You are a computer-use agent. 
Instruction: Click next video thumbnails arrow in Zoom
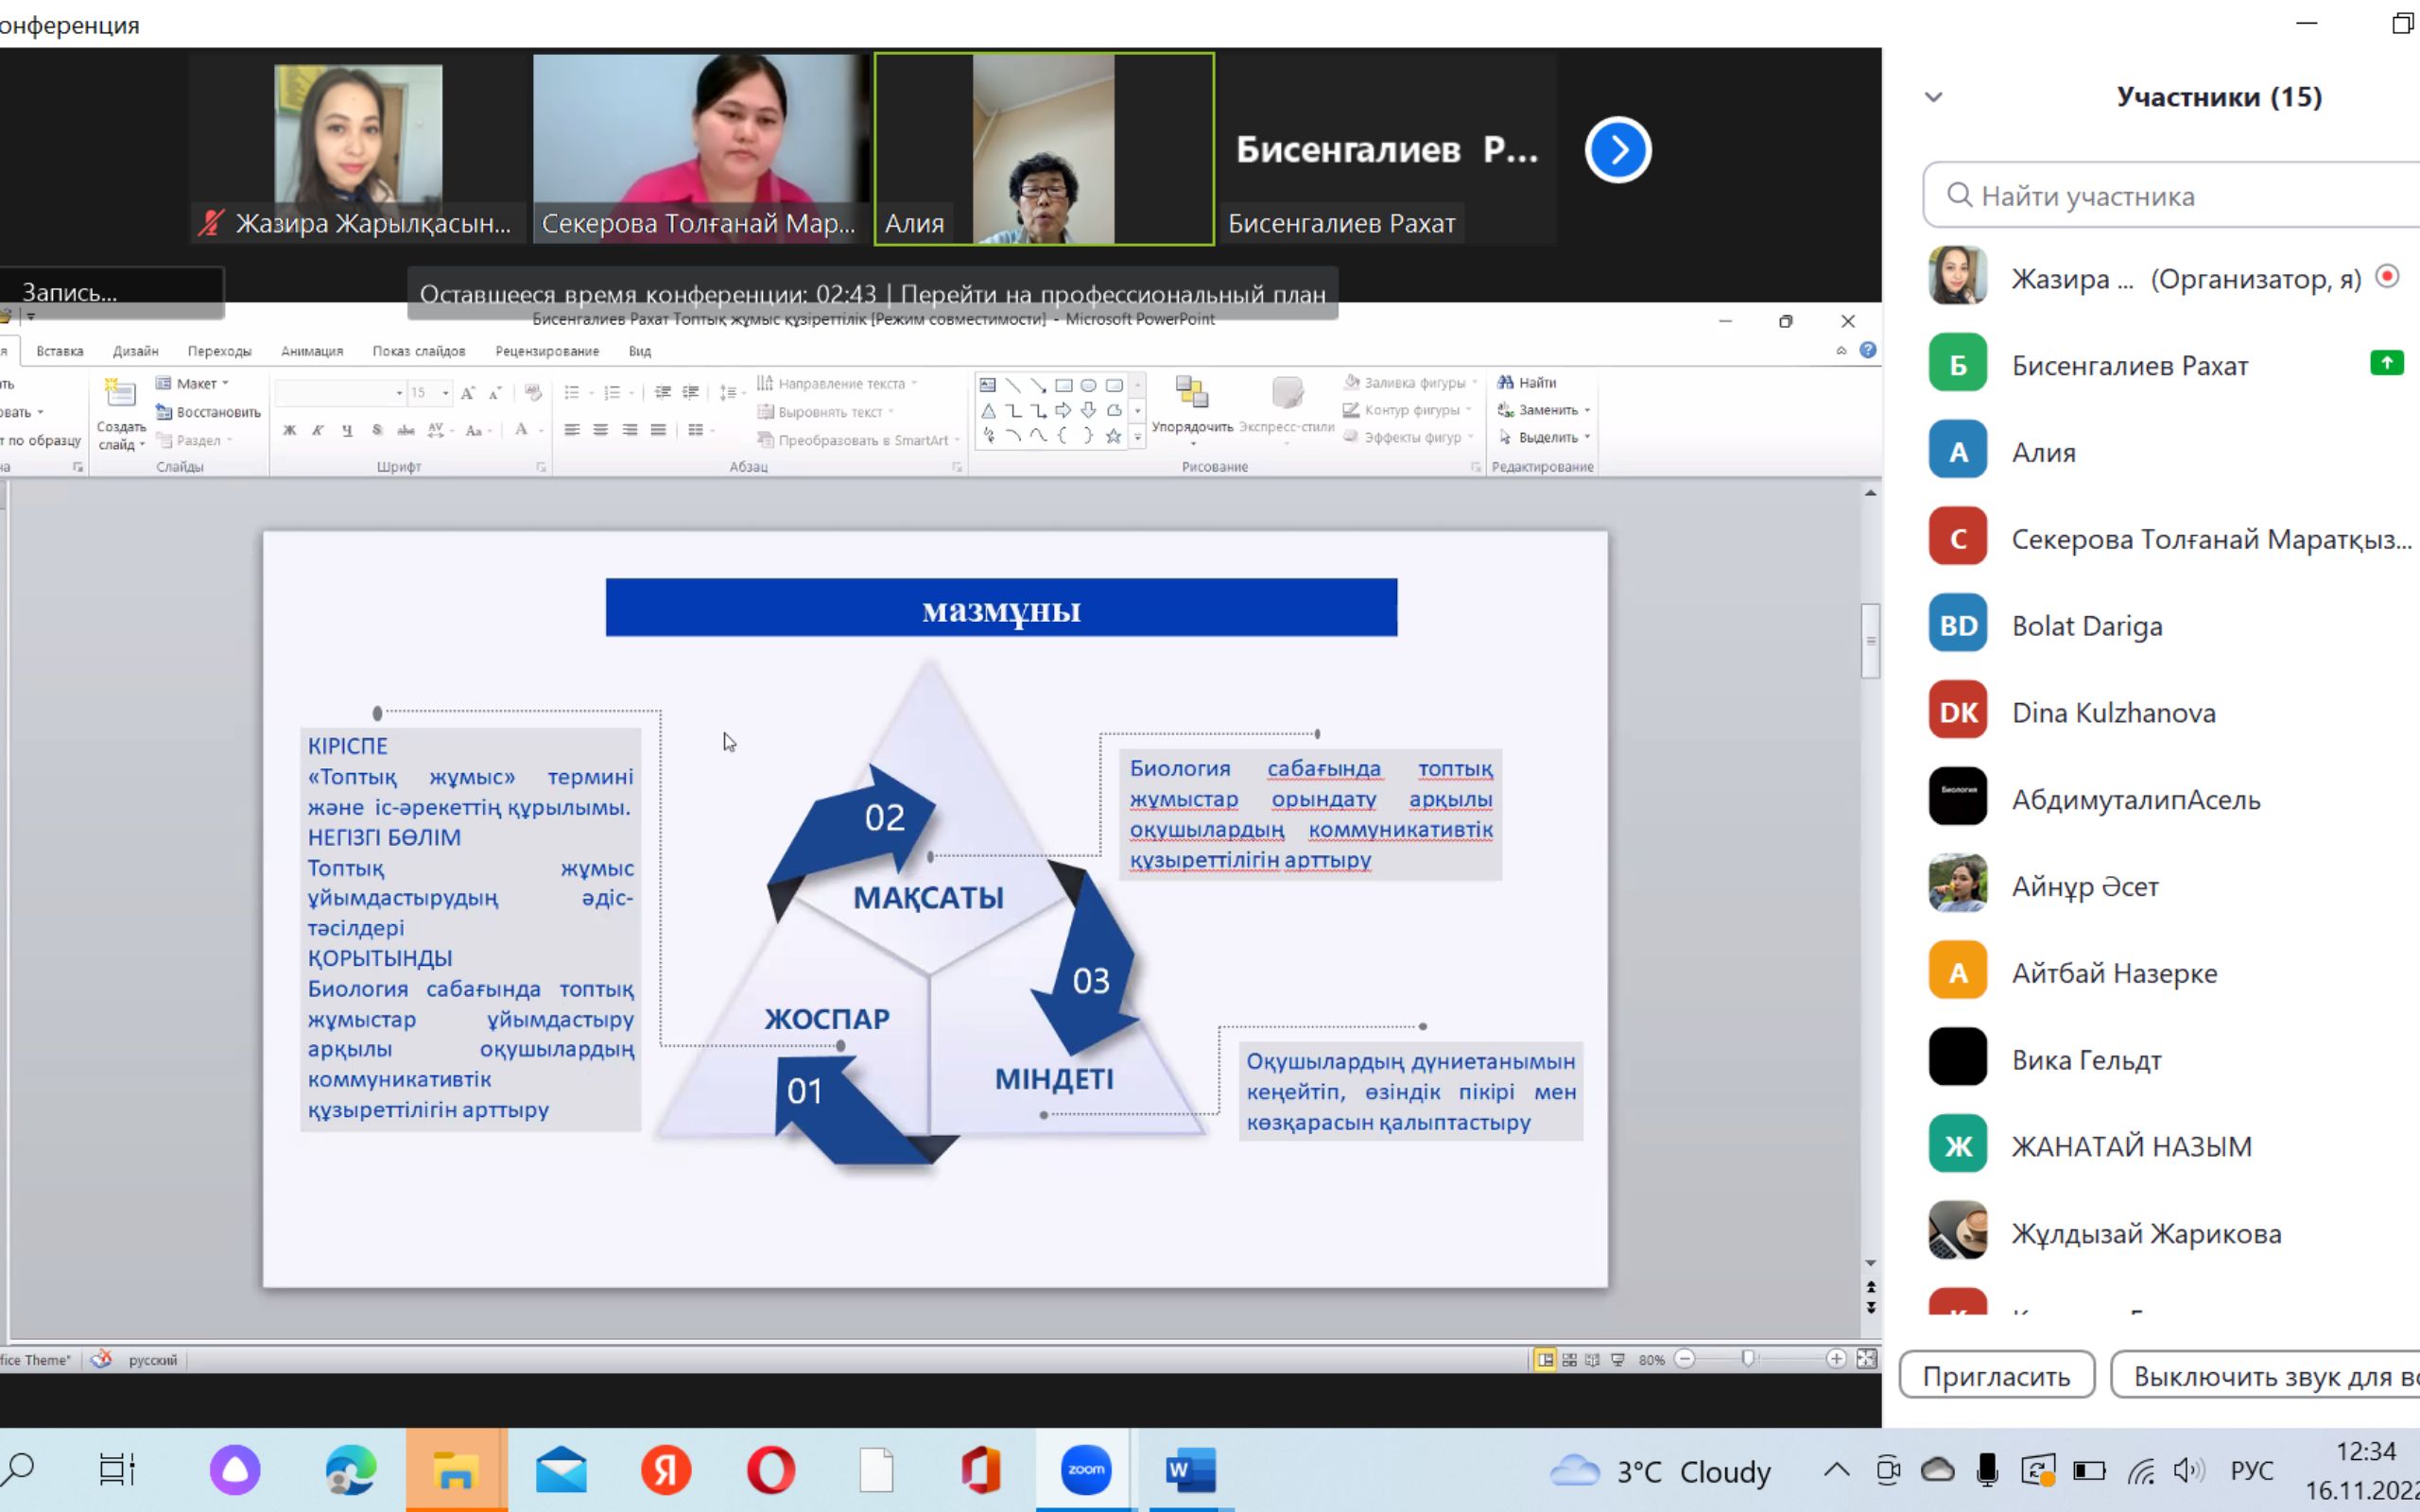pyautogui.click(x=1617, y=150)
